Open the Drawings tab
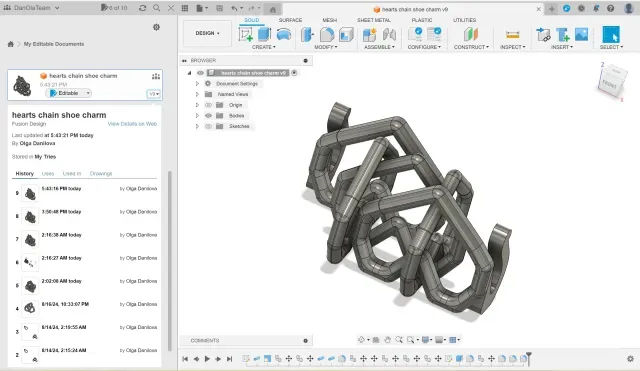The width and height of the screenshot is (640, 371). (101, 173)
